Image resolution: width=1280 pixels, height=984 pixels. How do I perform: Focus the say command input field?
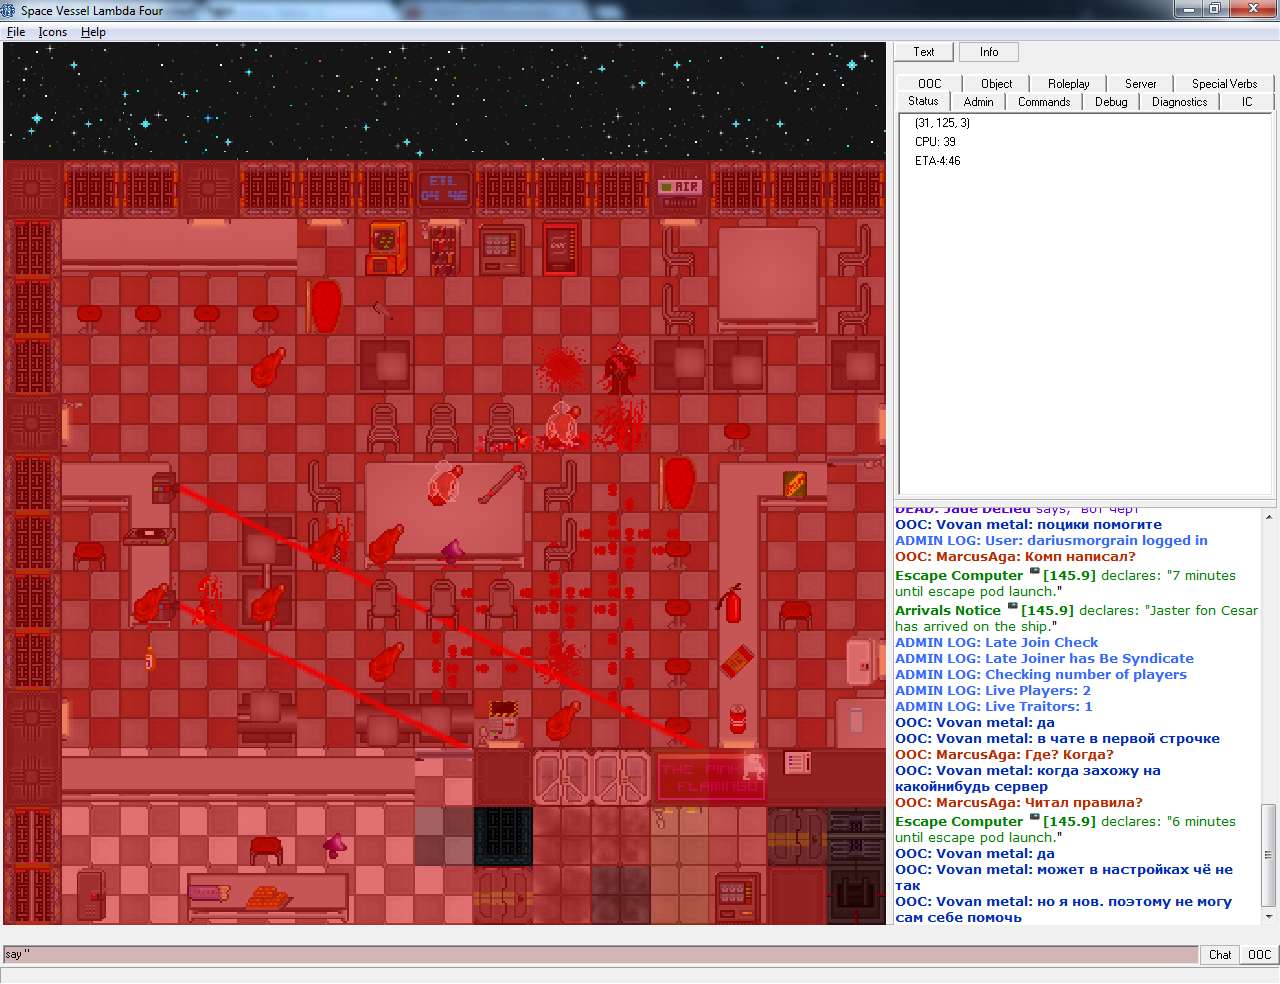point(600,954)
